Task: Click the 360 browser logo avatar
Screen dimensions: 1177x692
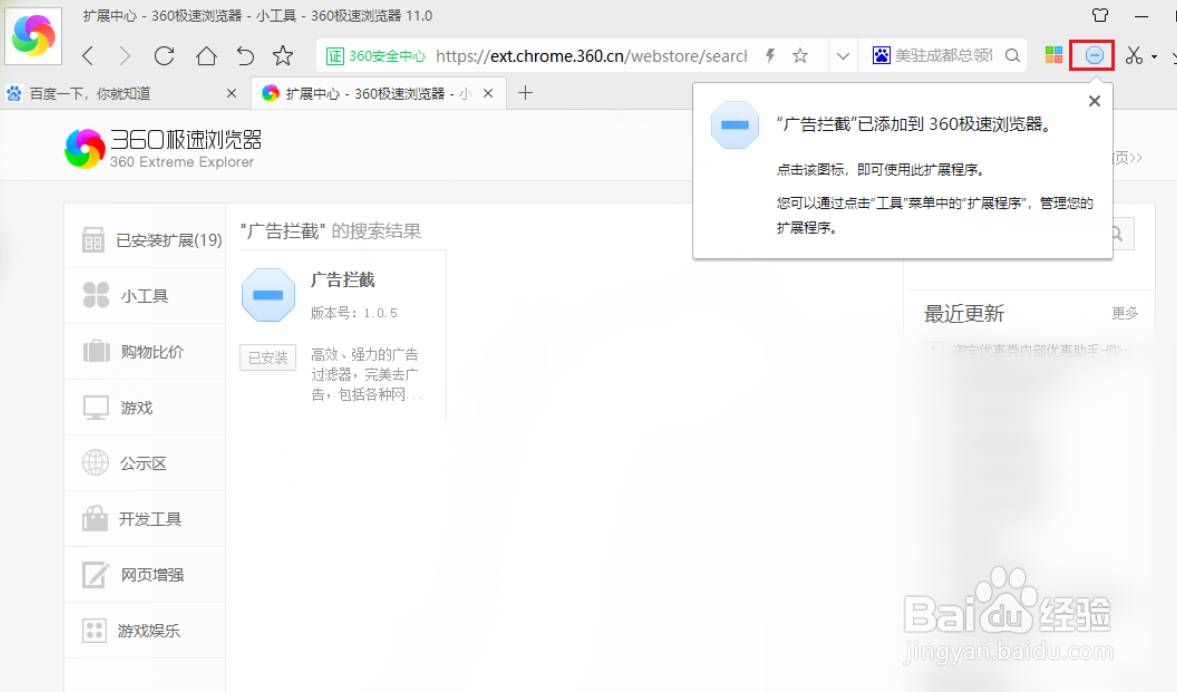Action: 33,35
